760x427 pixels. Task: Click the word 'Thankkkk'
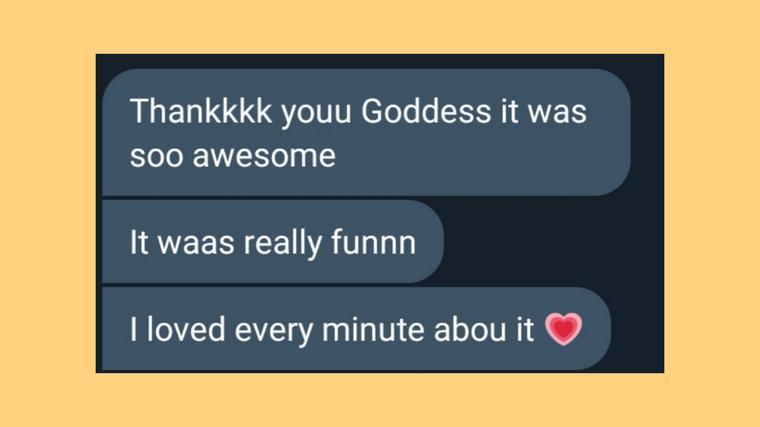[201, 111]
